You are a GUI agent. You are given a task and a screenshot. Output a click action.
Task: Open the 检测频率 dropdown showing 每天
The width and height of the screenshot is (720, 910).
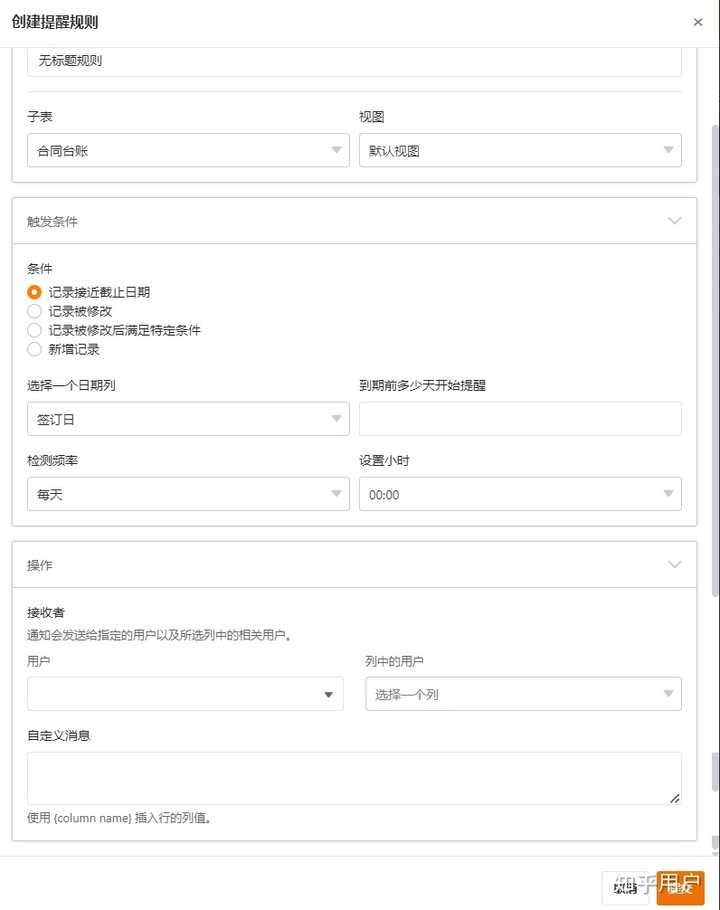click(188, 494)
